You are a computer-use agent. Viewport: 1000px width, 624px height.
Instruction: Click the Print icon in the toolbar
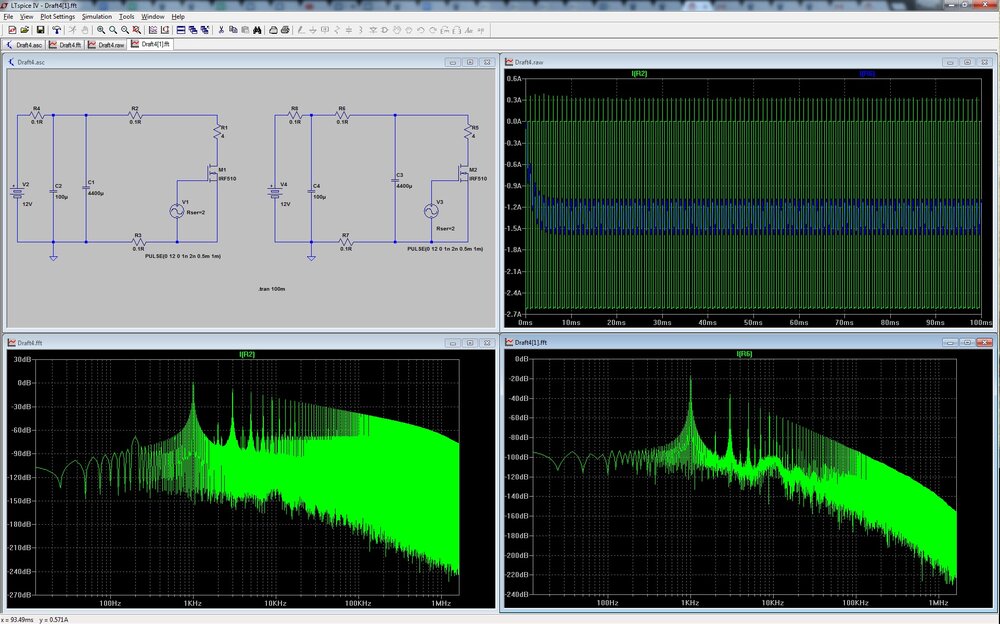286,30
